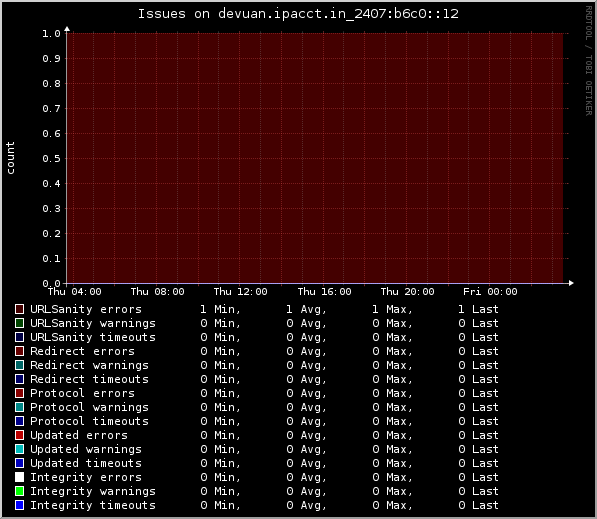Click the Integrity warnings bright green swatch
597x519 pixels.
(19, 491)
